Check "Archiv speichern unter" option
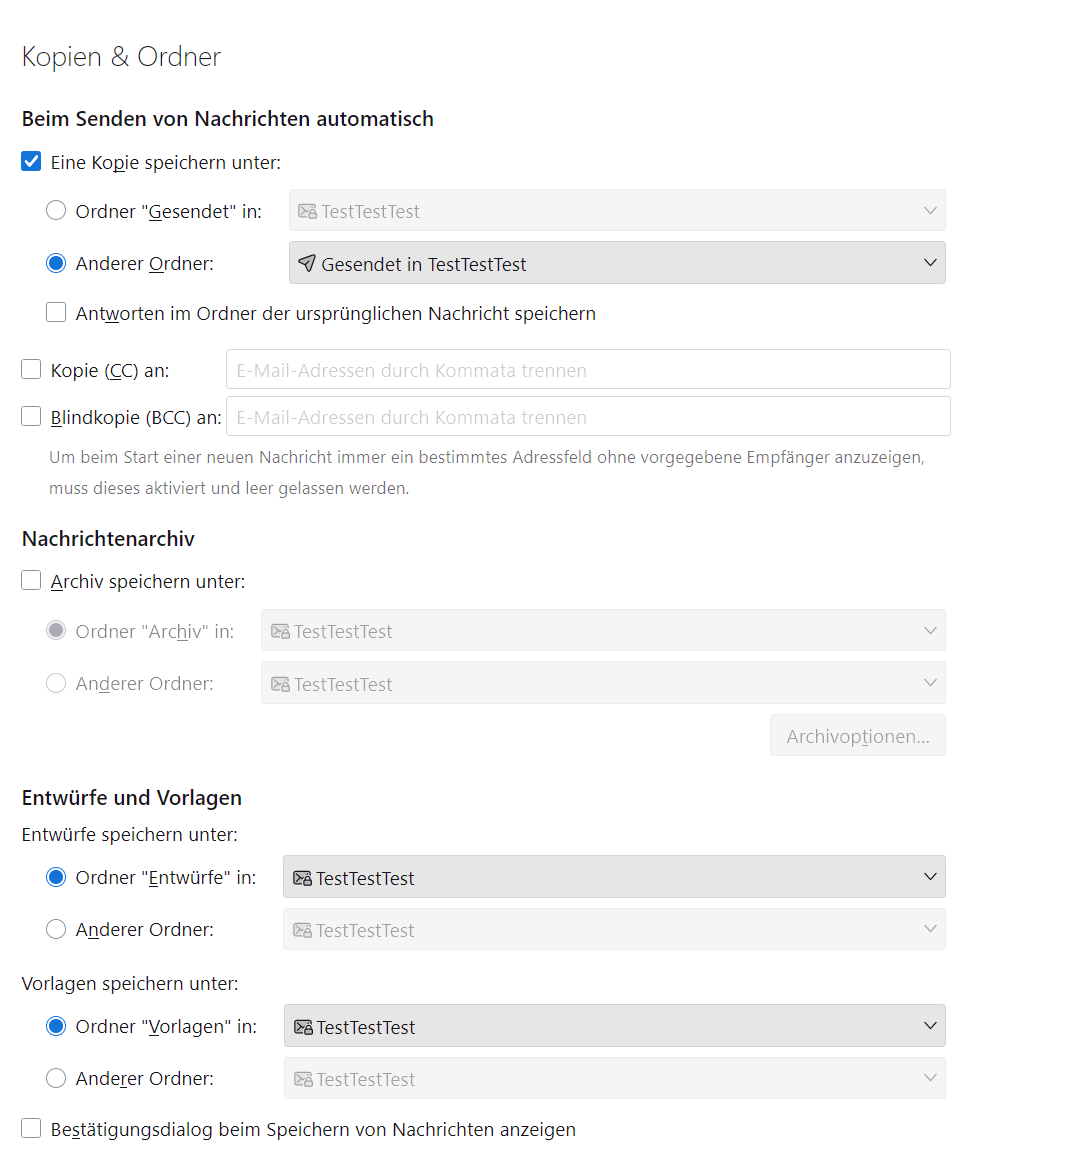The width and height of the screenshot is (1066, 1169). [32, 581]
